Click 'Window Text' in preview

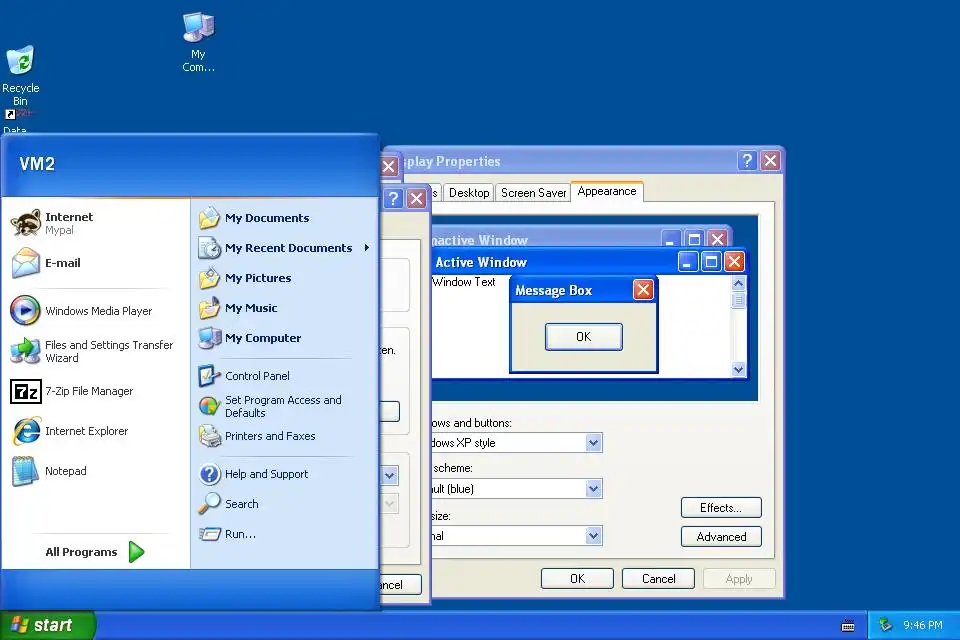(463, 282)
